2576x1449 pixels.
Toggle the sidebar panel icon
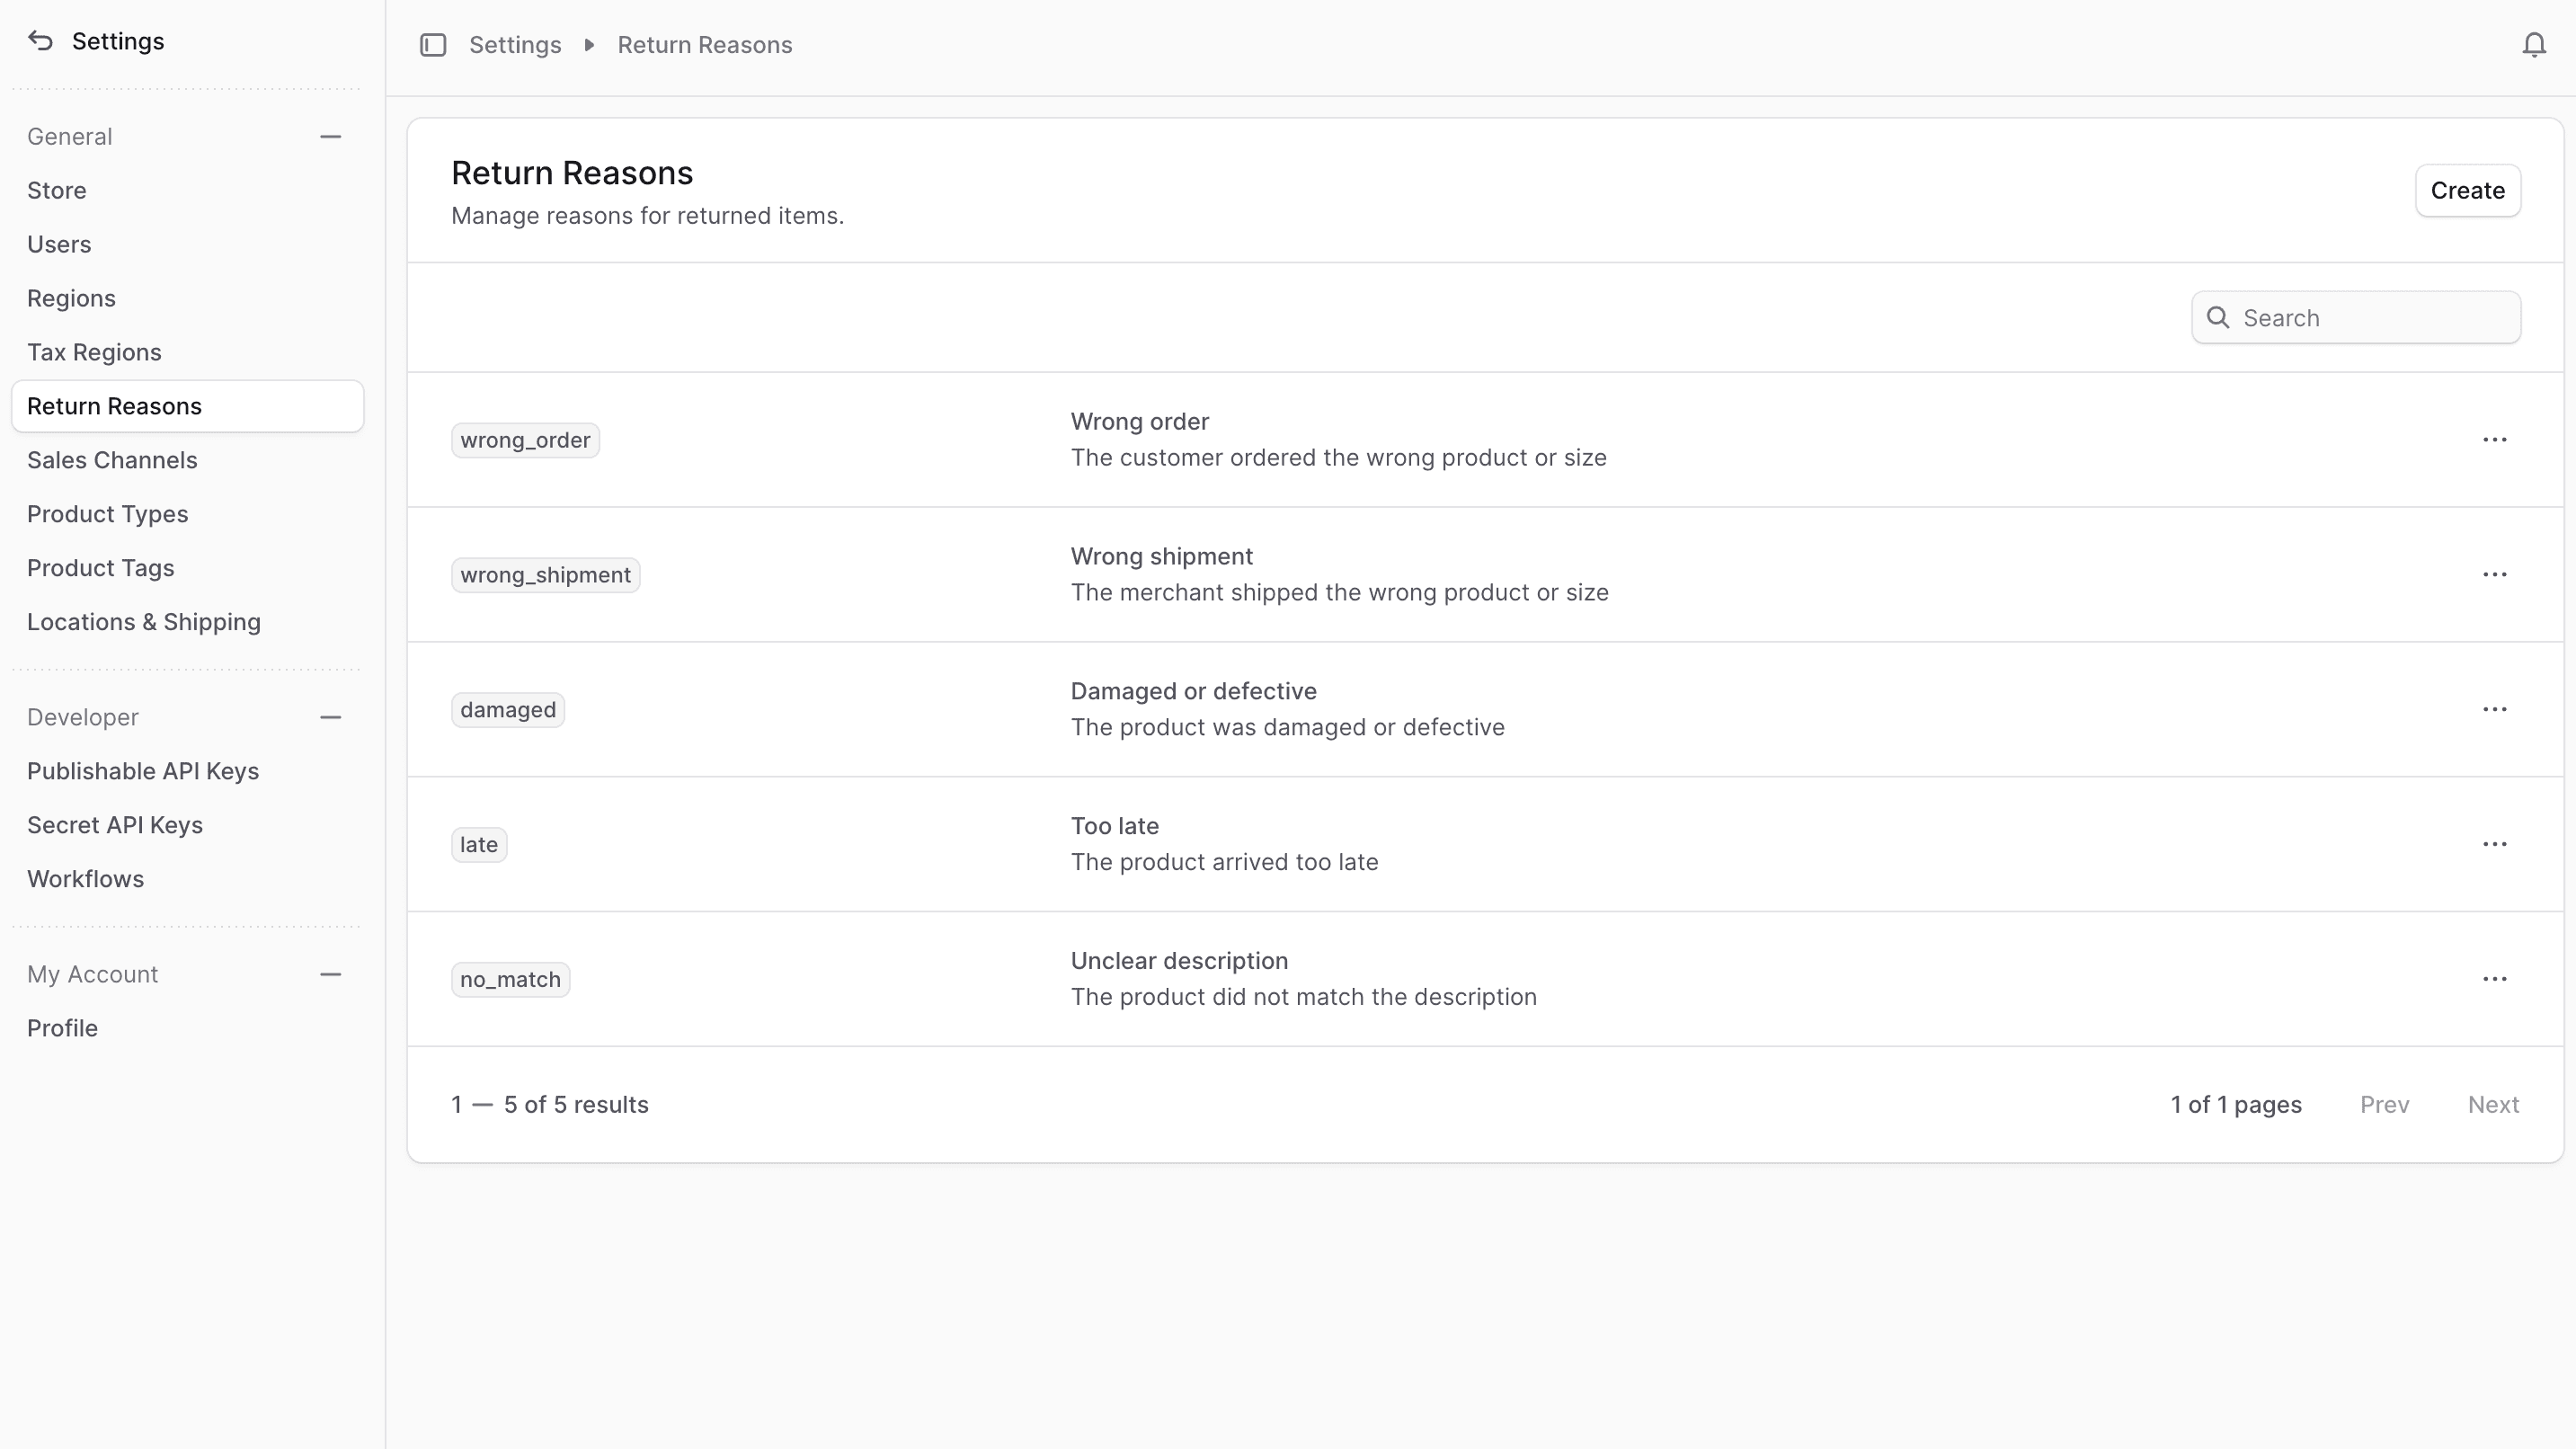point(432,45)
